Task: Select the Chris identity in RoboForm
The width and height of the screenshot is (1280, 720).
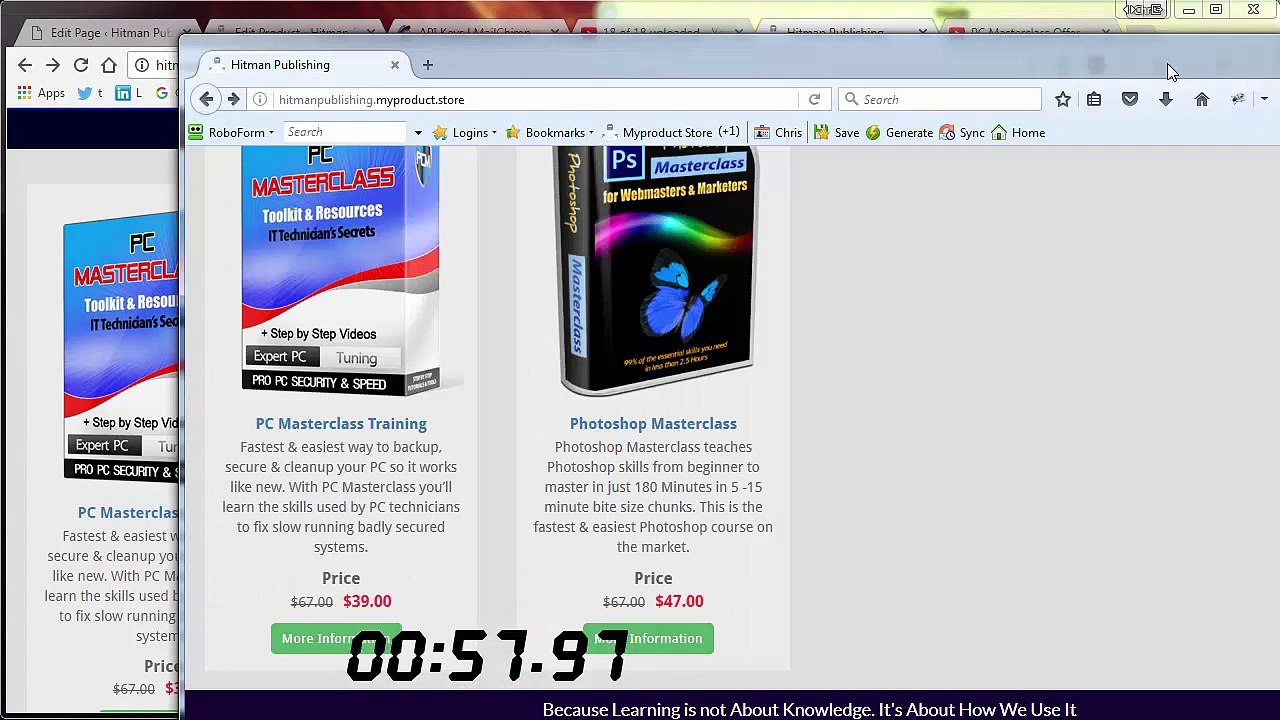Action: pos(778,132)
